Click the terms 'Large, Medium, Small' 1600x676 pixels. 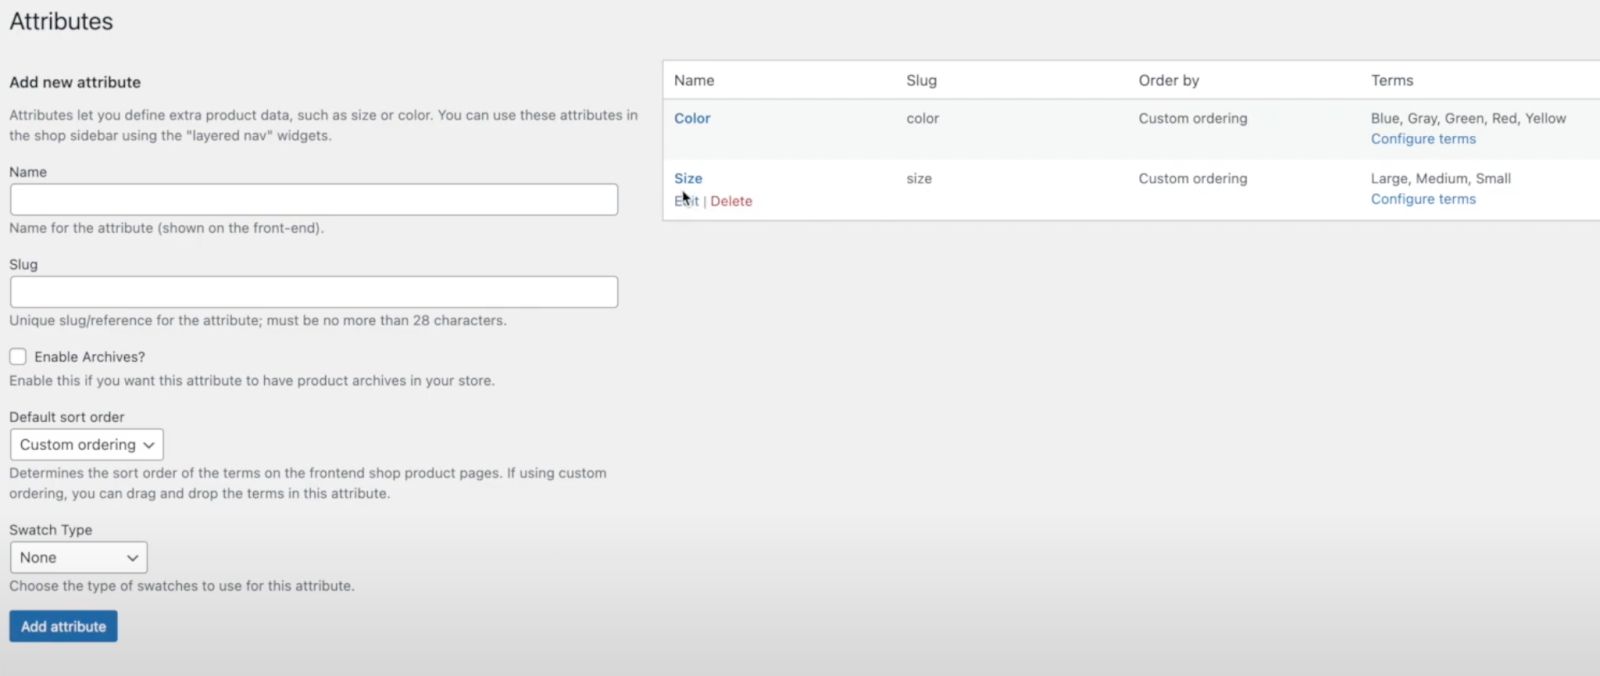coord(1441,178)
